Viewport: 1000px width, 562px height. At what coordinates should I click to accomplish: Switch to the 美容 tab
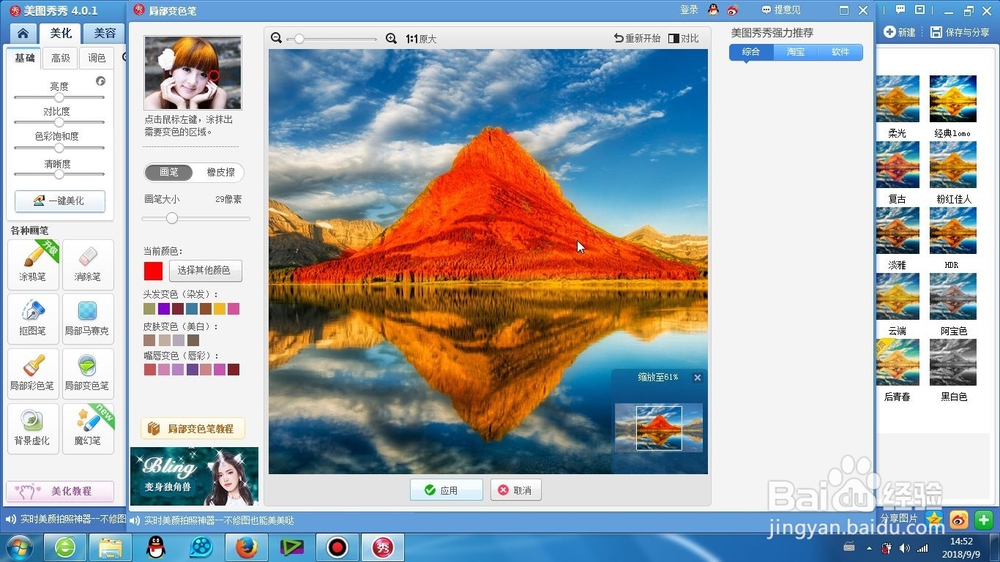tap(105, 33)
